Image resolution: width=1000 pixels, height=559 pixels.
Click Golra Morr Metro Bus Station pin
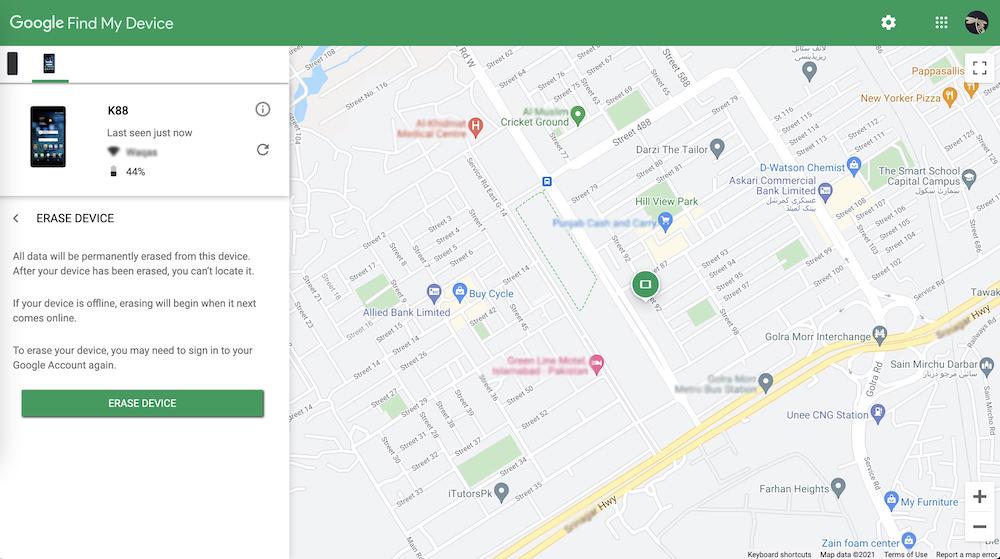(766, 382)
